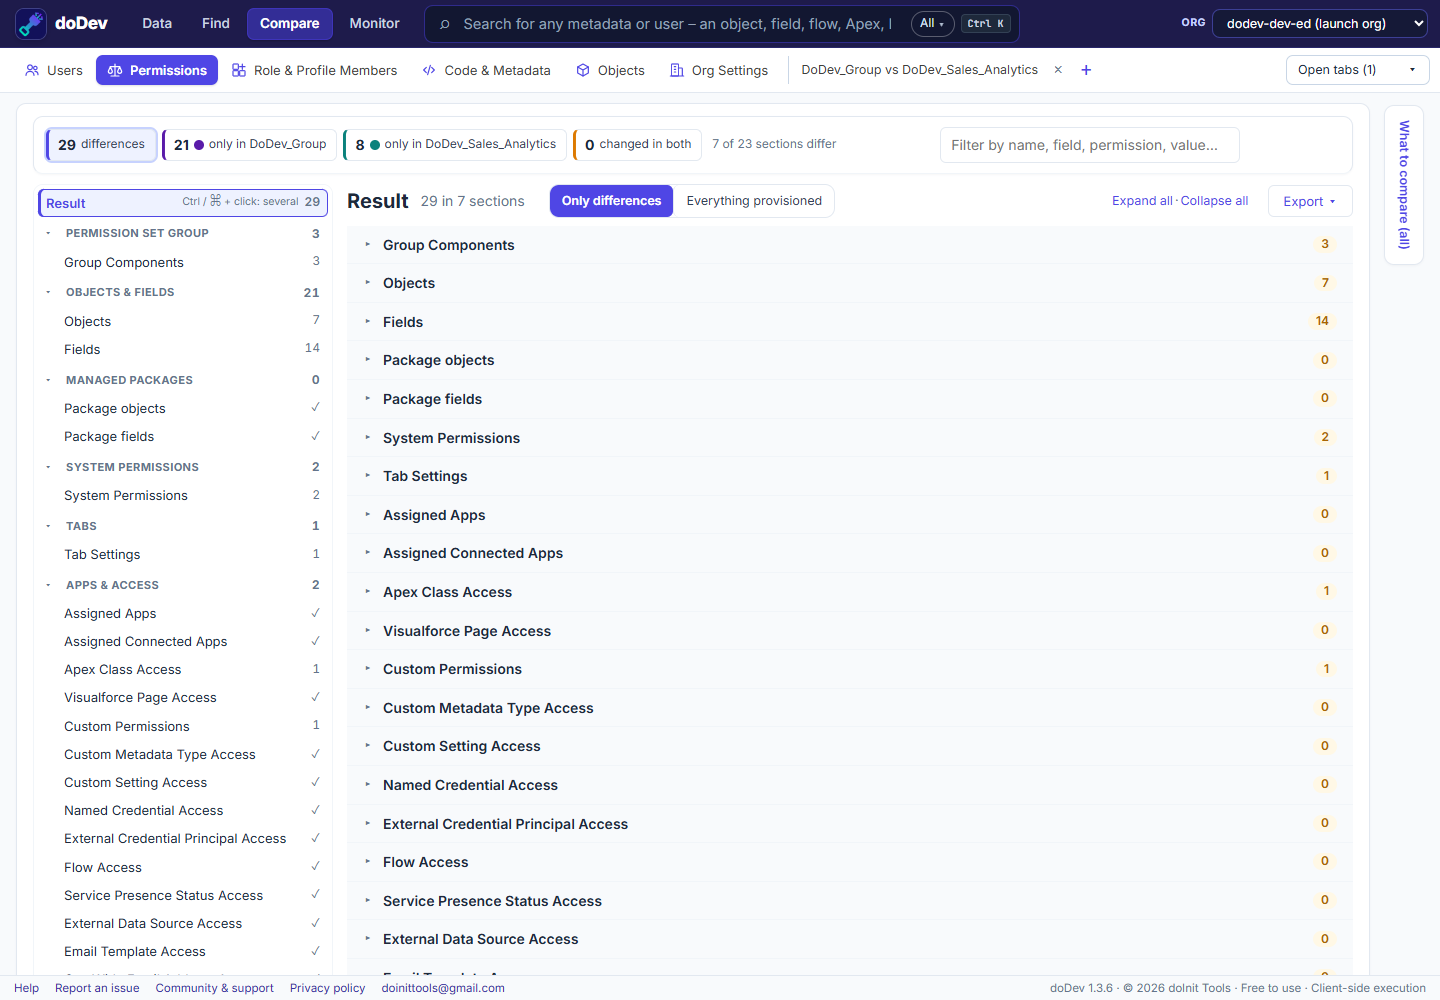1440x1000 pixels.
Task: Open the Users tab icon
Action: point(32,70)
